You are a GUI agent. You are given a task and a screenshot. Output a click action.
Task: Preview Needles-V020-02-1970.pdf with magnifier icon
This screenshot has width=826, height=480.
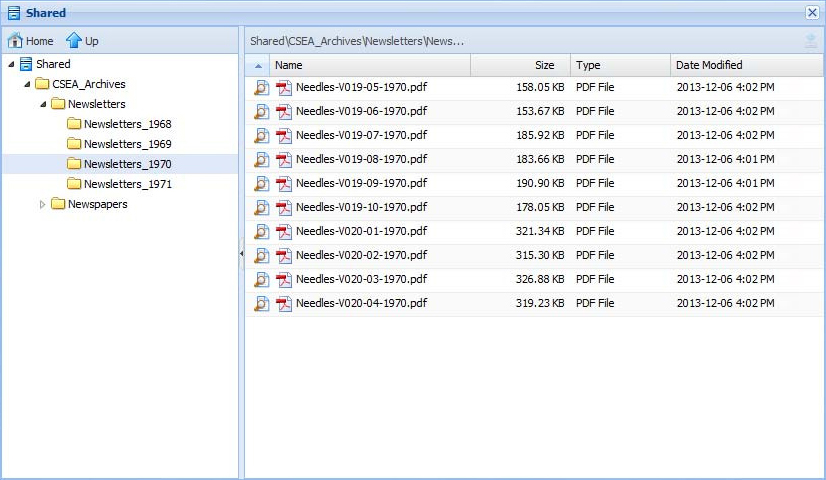pyautogui.click(x=261, y=255)
